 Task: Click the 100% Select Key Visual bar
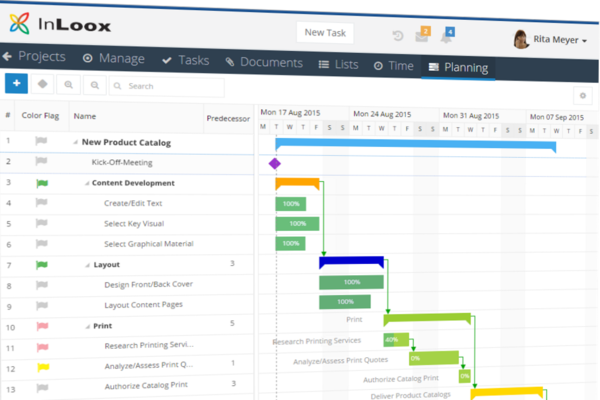point(297,224)
